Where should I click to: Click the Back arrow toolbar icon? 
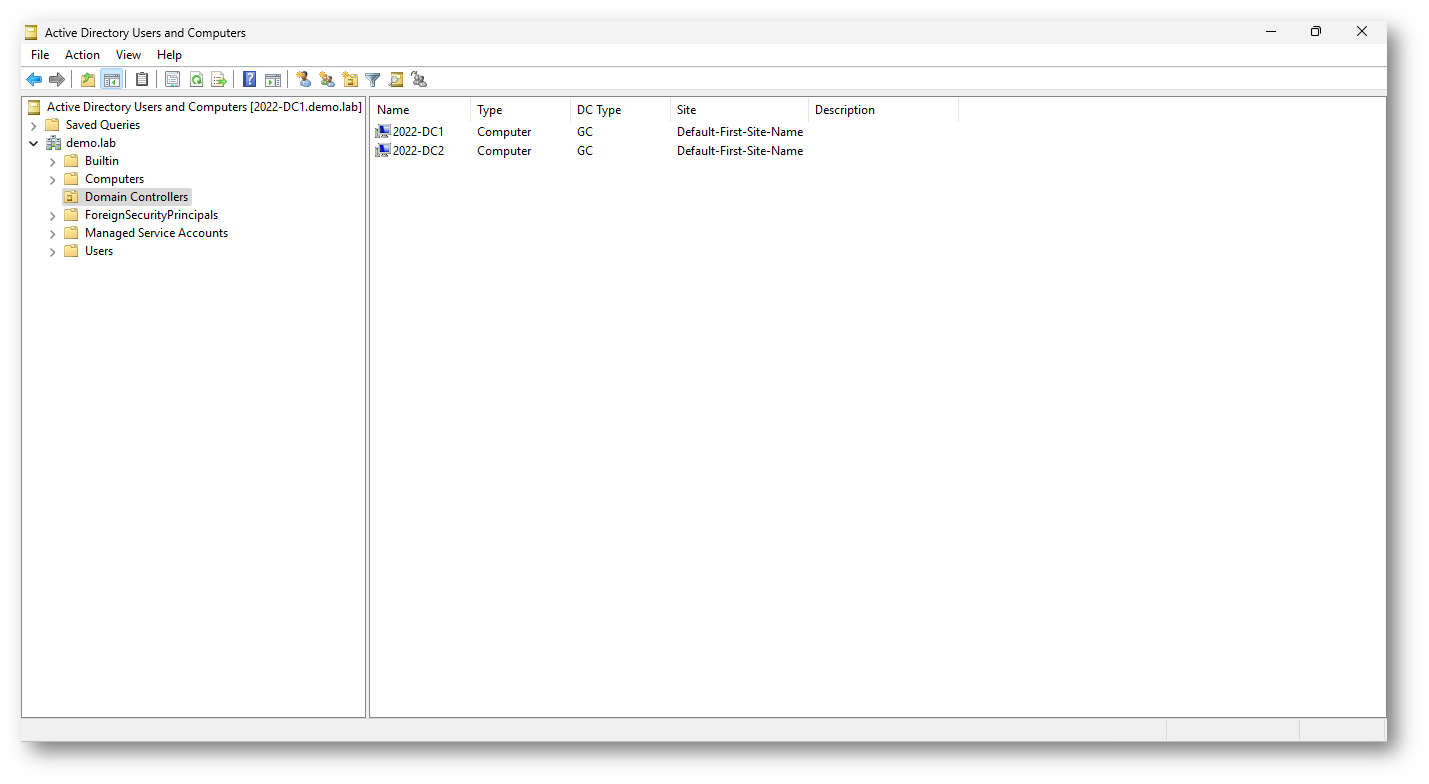pos(34,80)
